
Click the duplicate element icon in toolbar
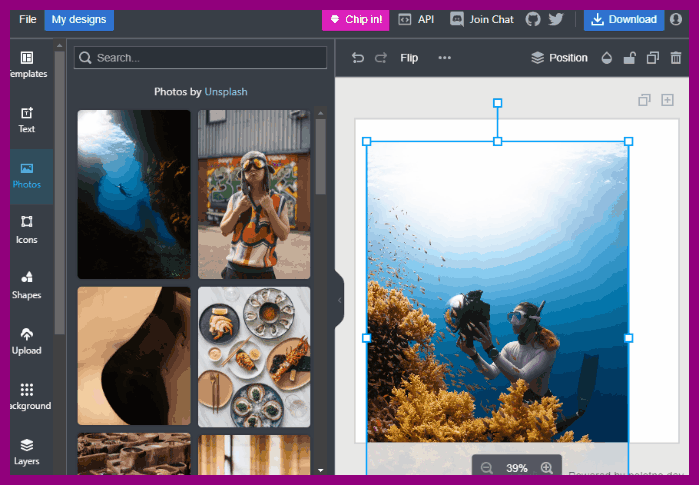pos(653,58)
